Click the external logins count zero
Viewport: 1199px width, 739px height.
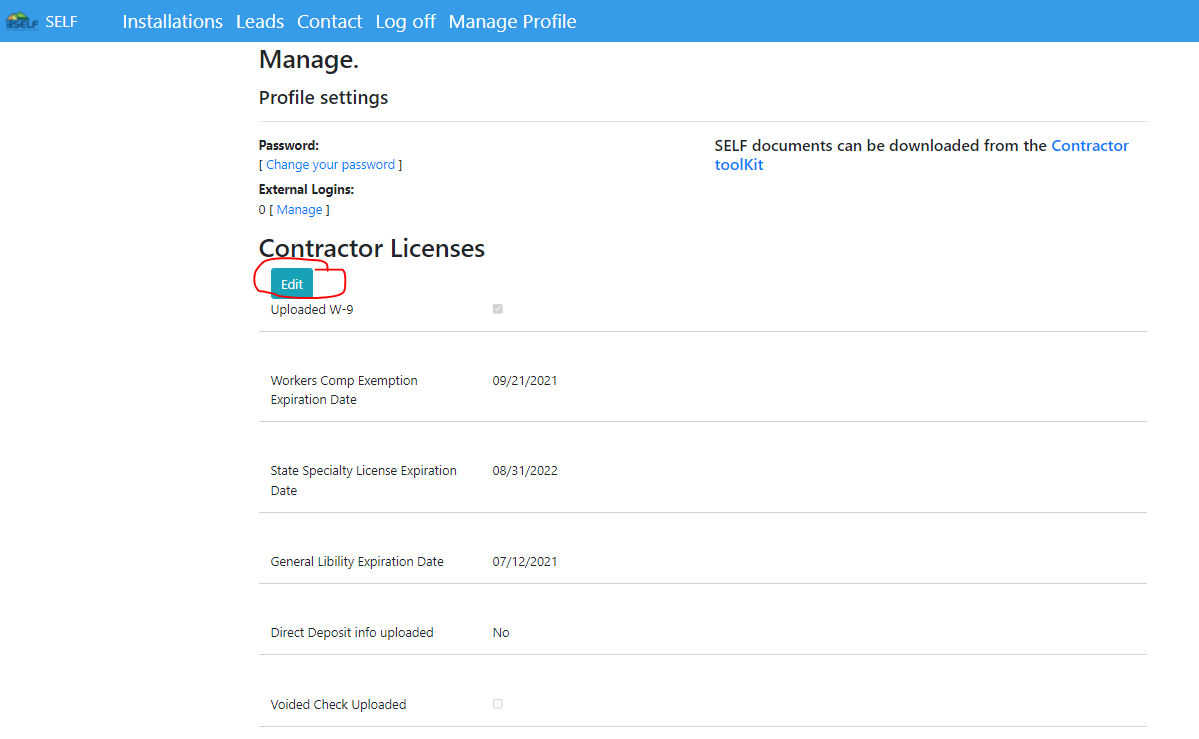(262, 209)
